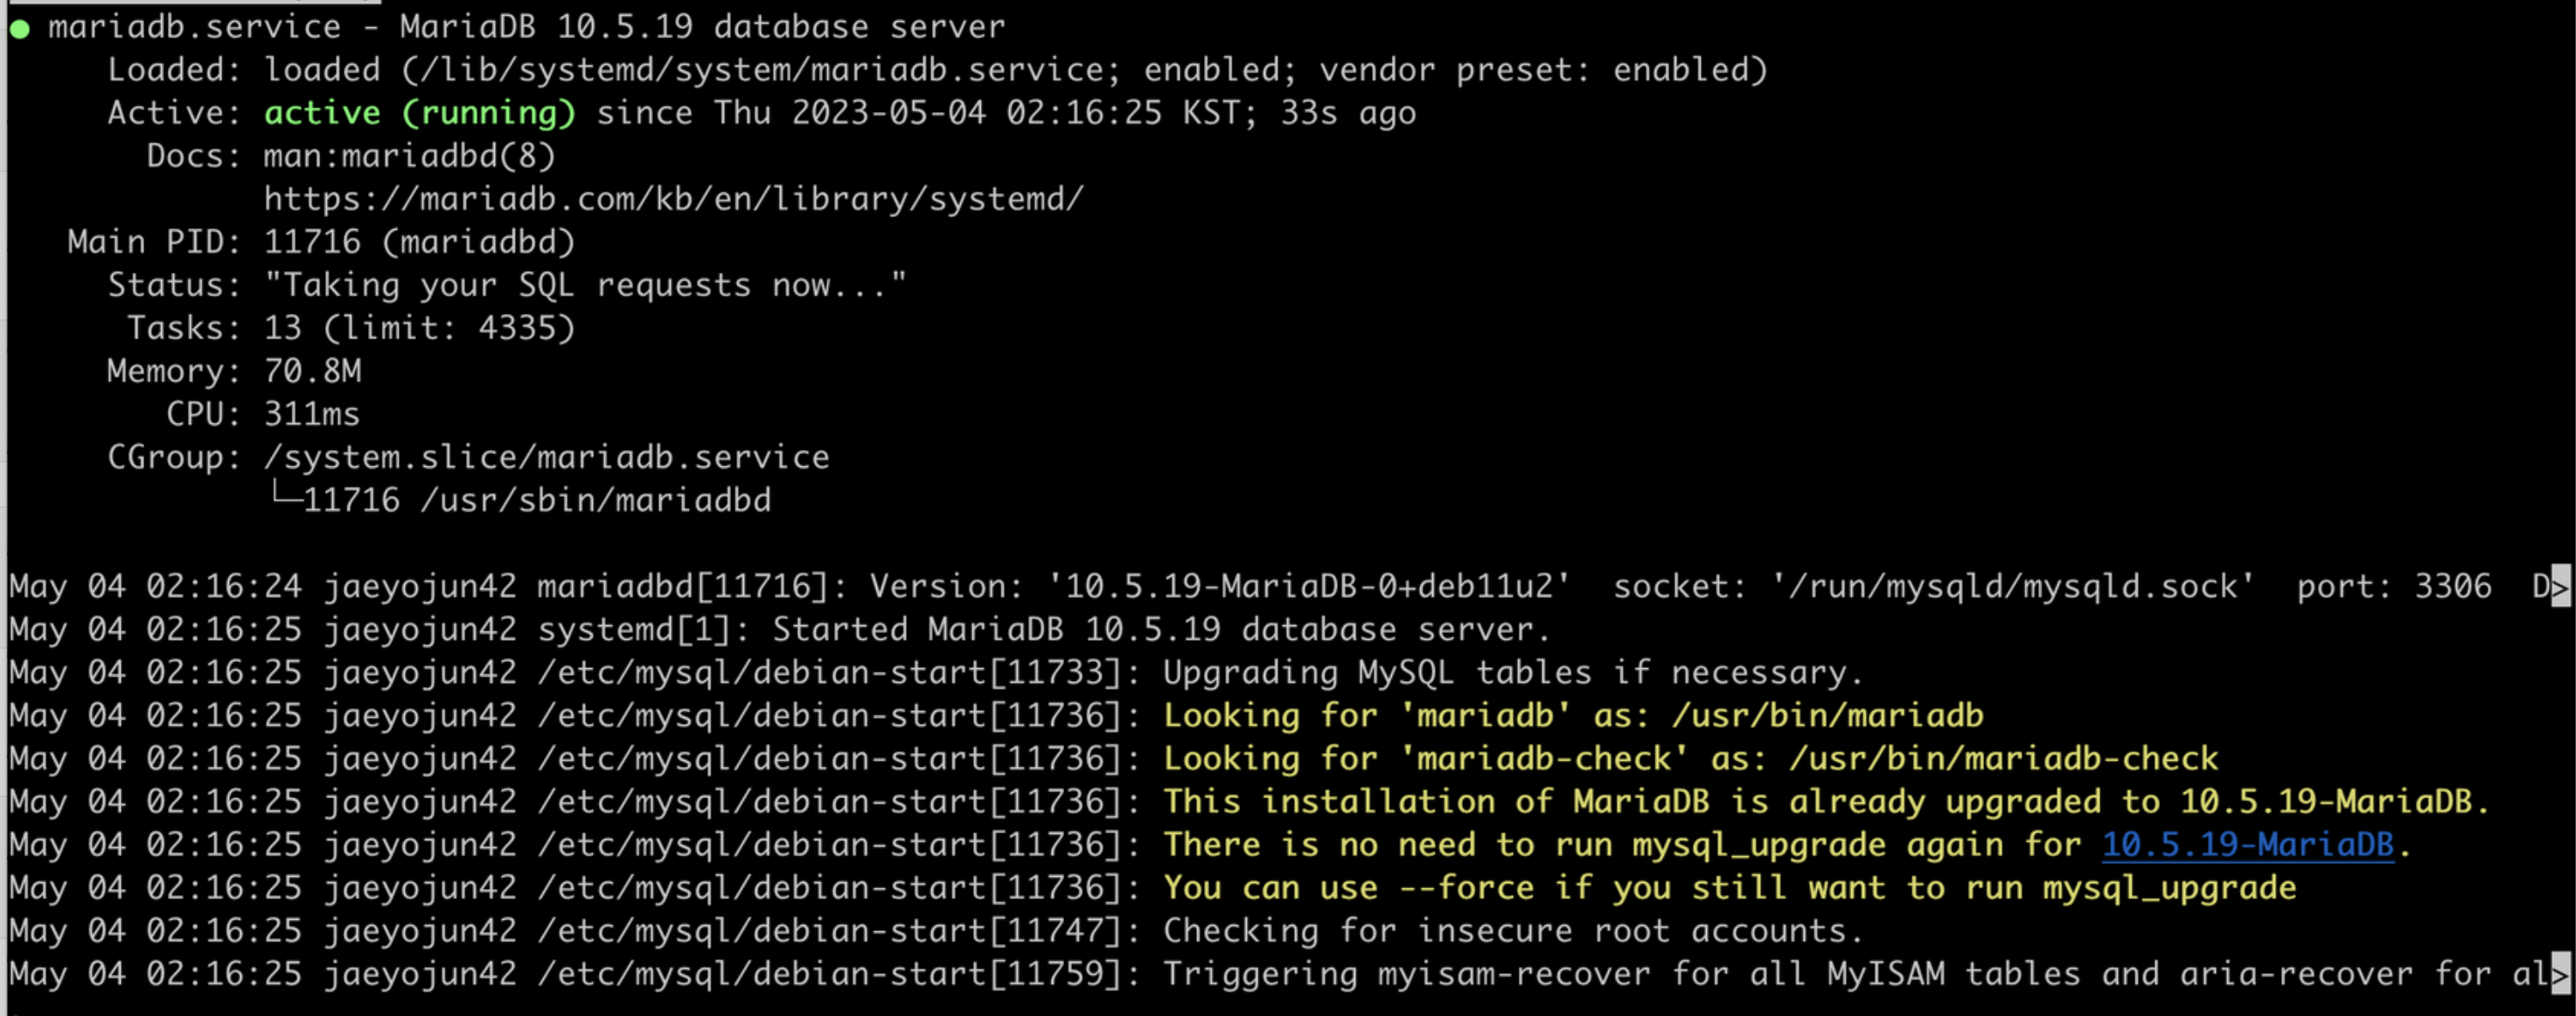
Task: Click the port number 3306
Action: click(x=2452, y=586)
